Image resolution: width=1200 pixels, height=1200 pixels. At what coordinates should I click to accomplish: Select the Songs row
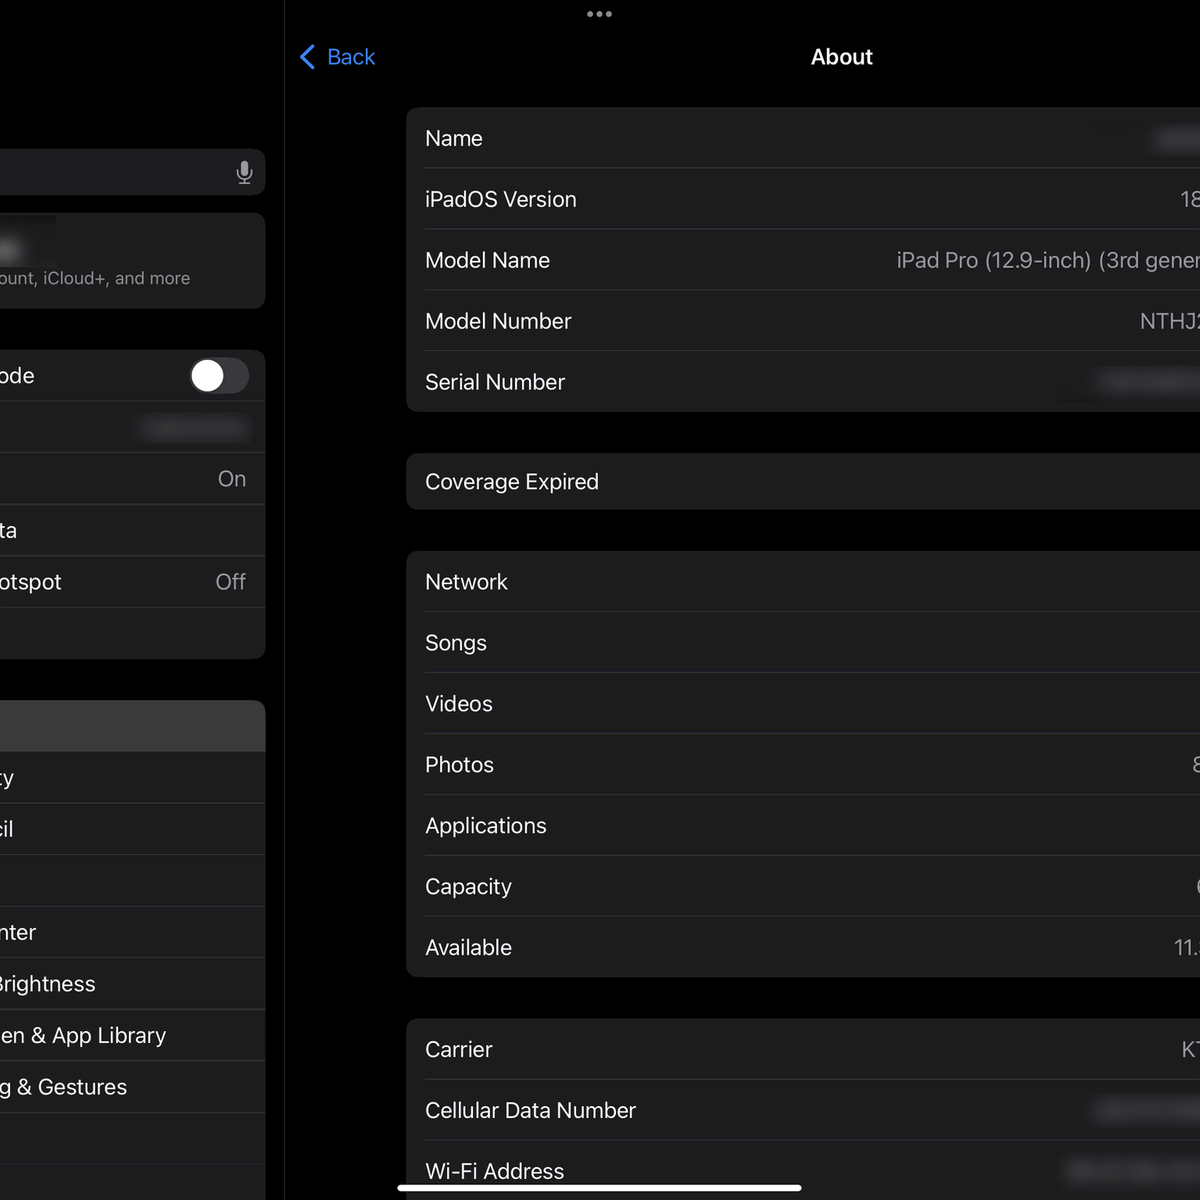coord(803,643)
